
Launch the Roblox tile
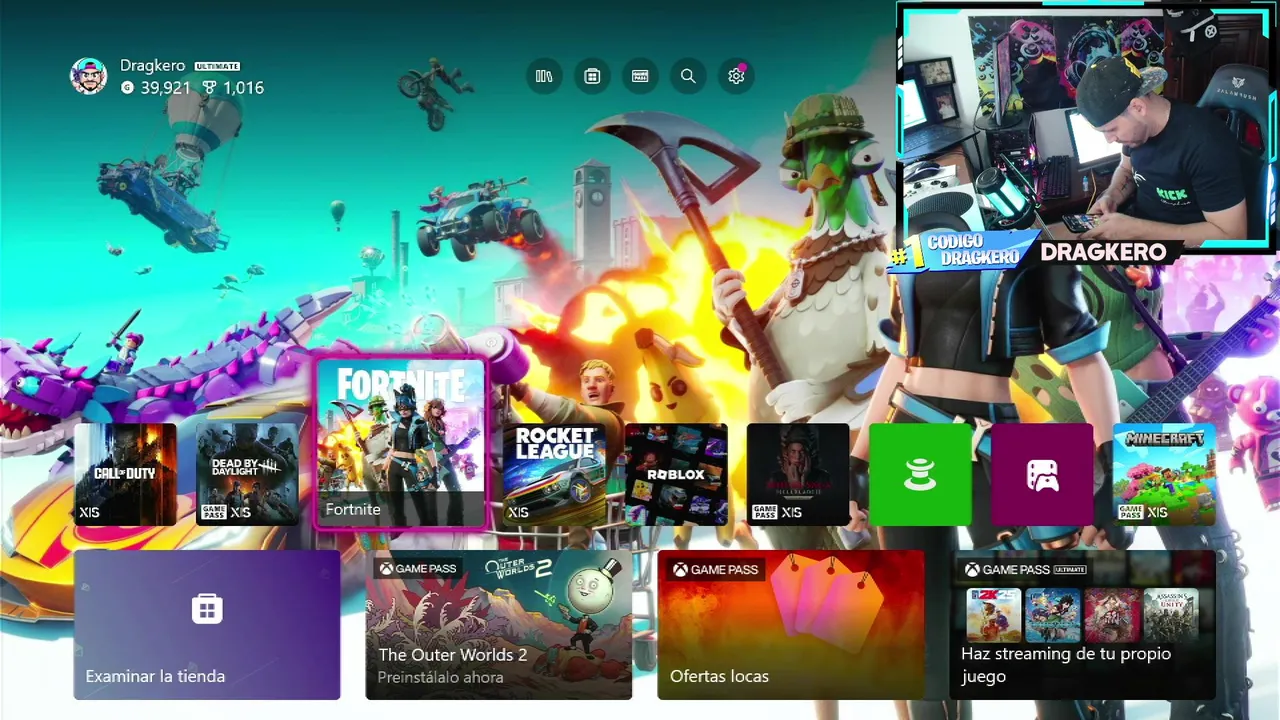676,474
